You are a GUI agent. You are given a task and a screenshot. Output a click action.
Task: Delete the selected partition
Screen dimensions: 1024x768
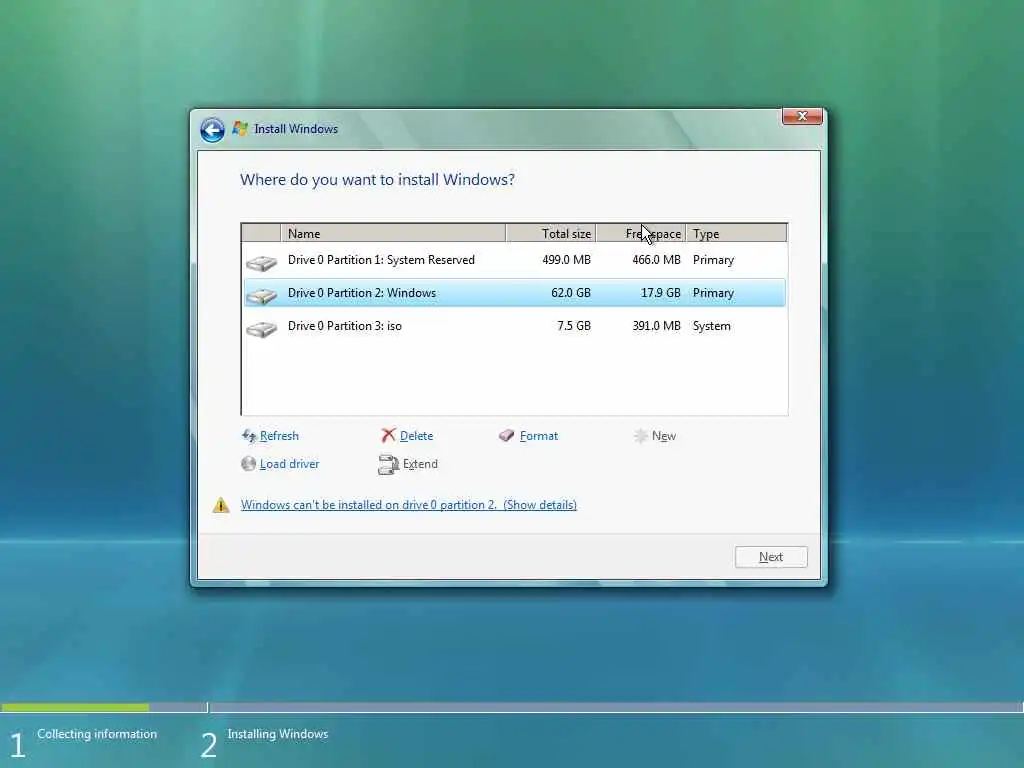pyautogui.click(x=416, y=436)
